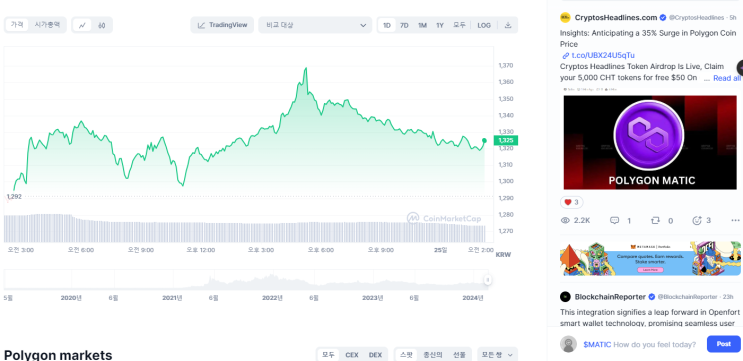Click the MetaMask portfolio ad banner
This screenshot has height=361, width=743.
[650, 259]
